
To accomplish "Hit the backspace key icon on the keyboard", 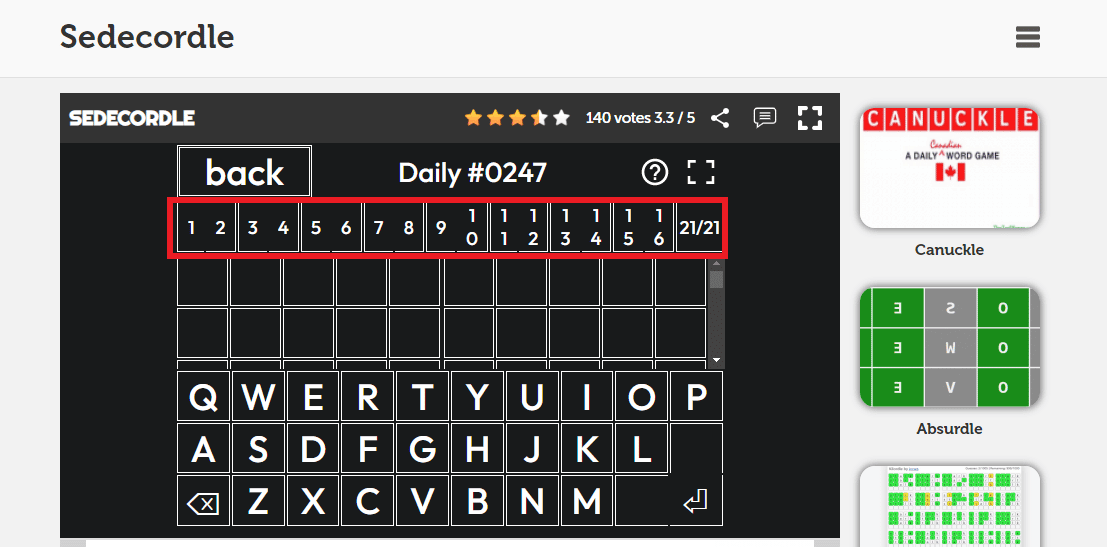I will point(203,501).
